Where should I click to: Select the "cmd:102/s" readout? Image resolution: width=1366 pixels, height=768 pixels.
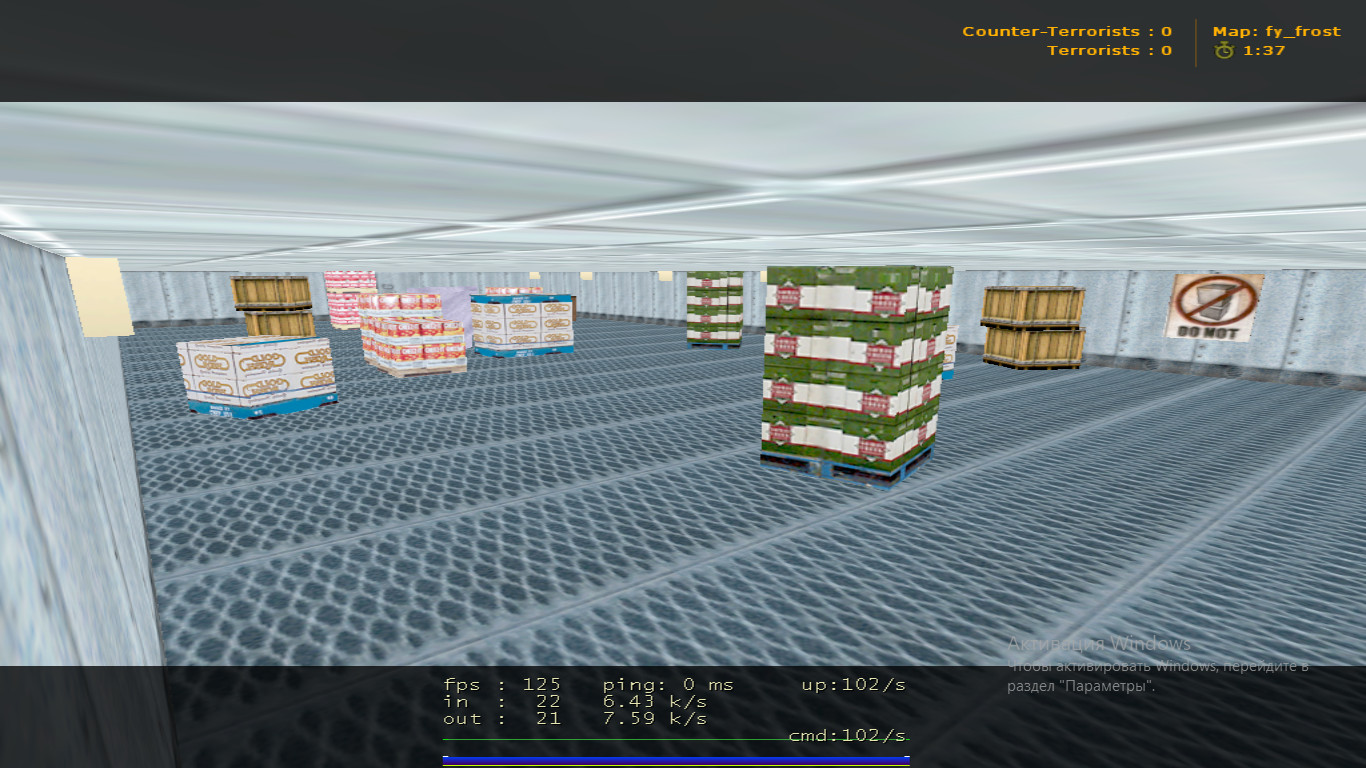tap(848, 736)
